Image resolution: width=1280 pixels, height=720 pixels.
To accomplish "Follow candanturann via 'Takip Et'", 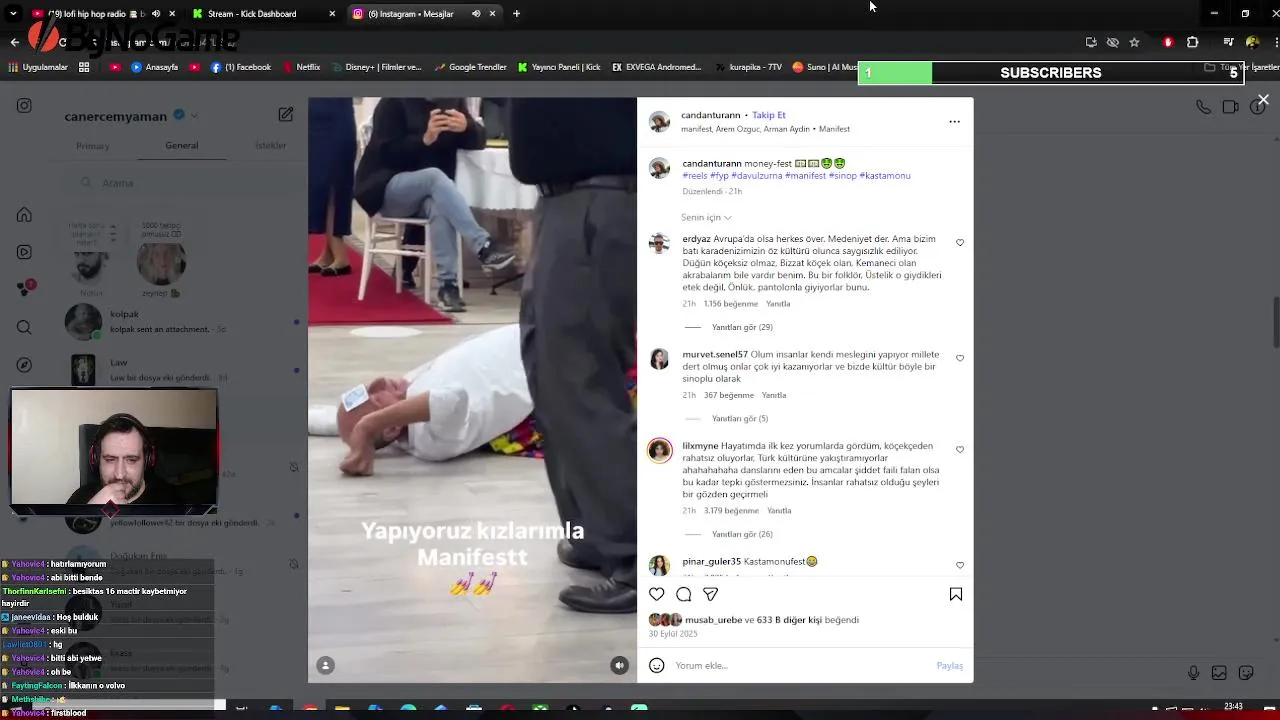I will coord(769,115).
